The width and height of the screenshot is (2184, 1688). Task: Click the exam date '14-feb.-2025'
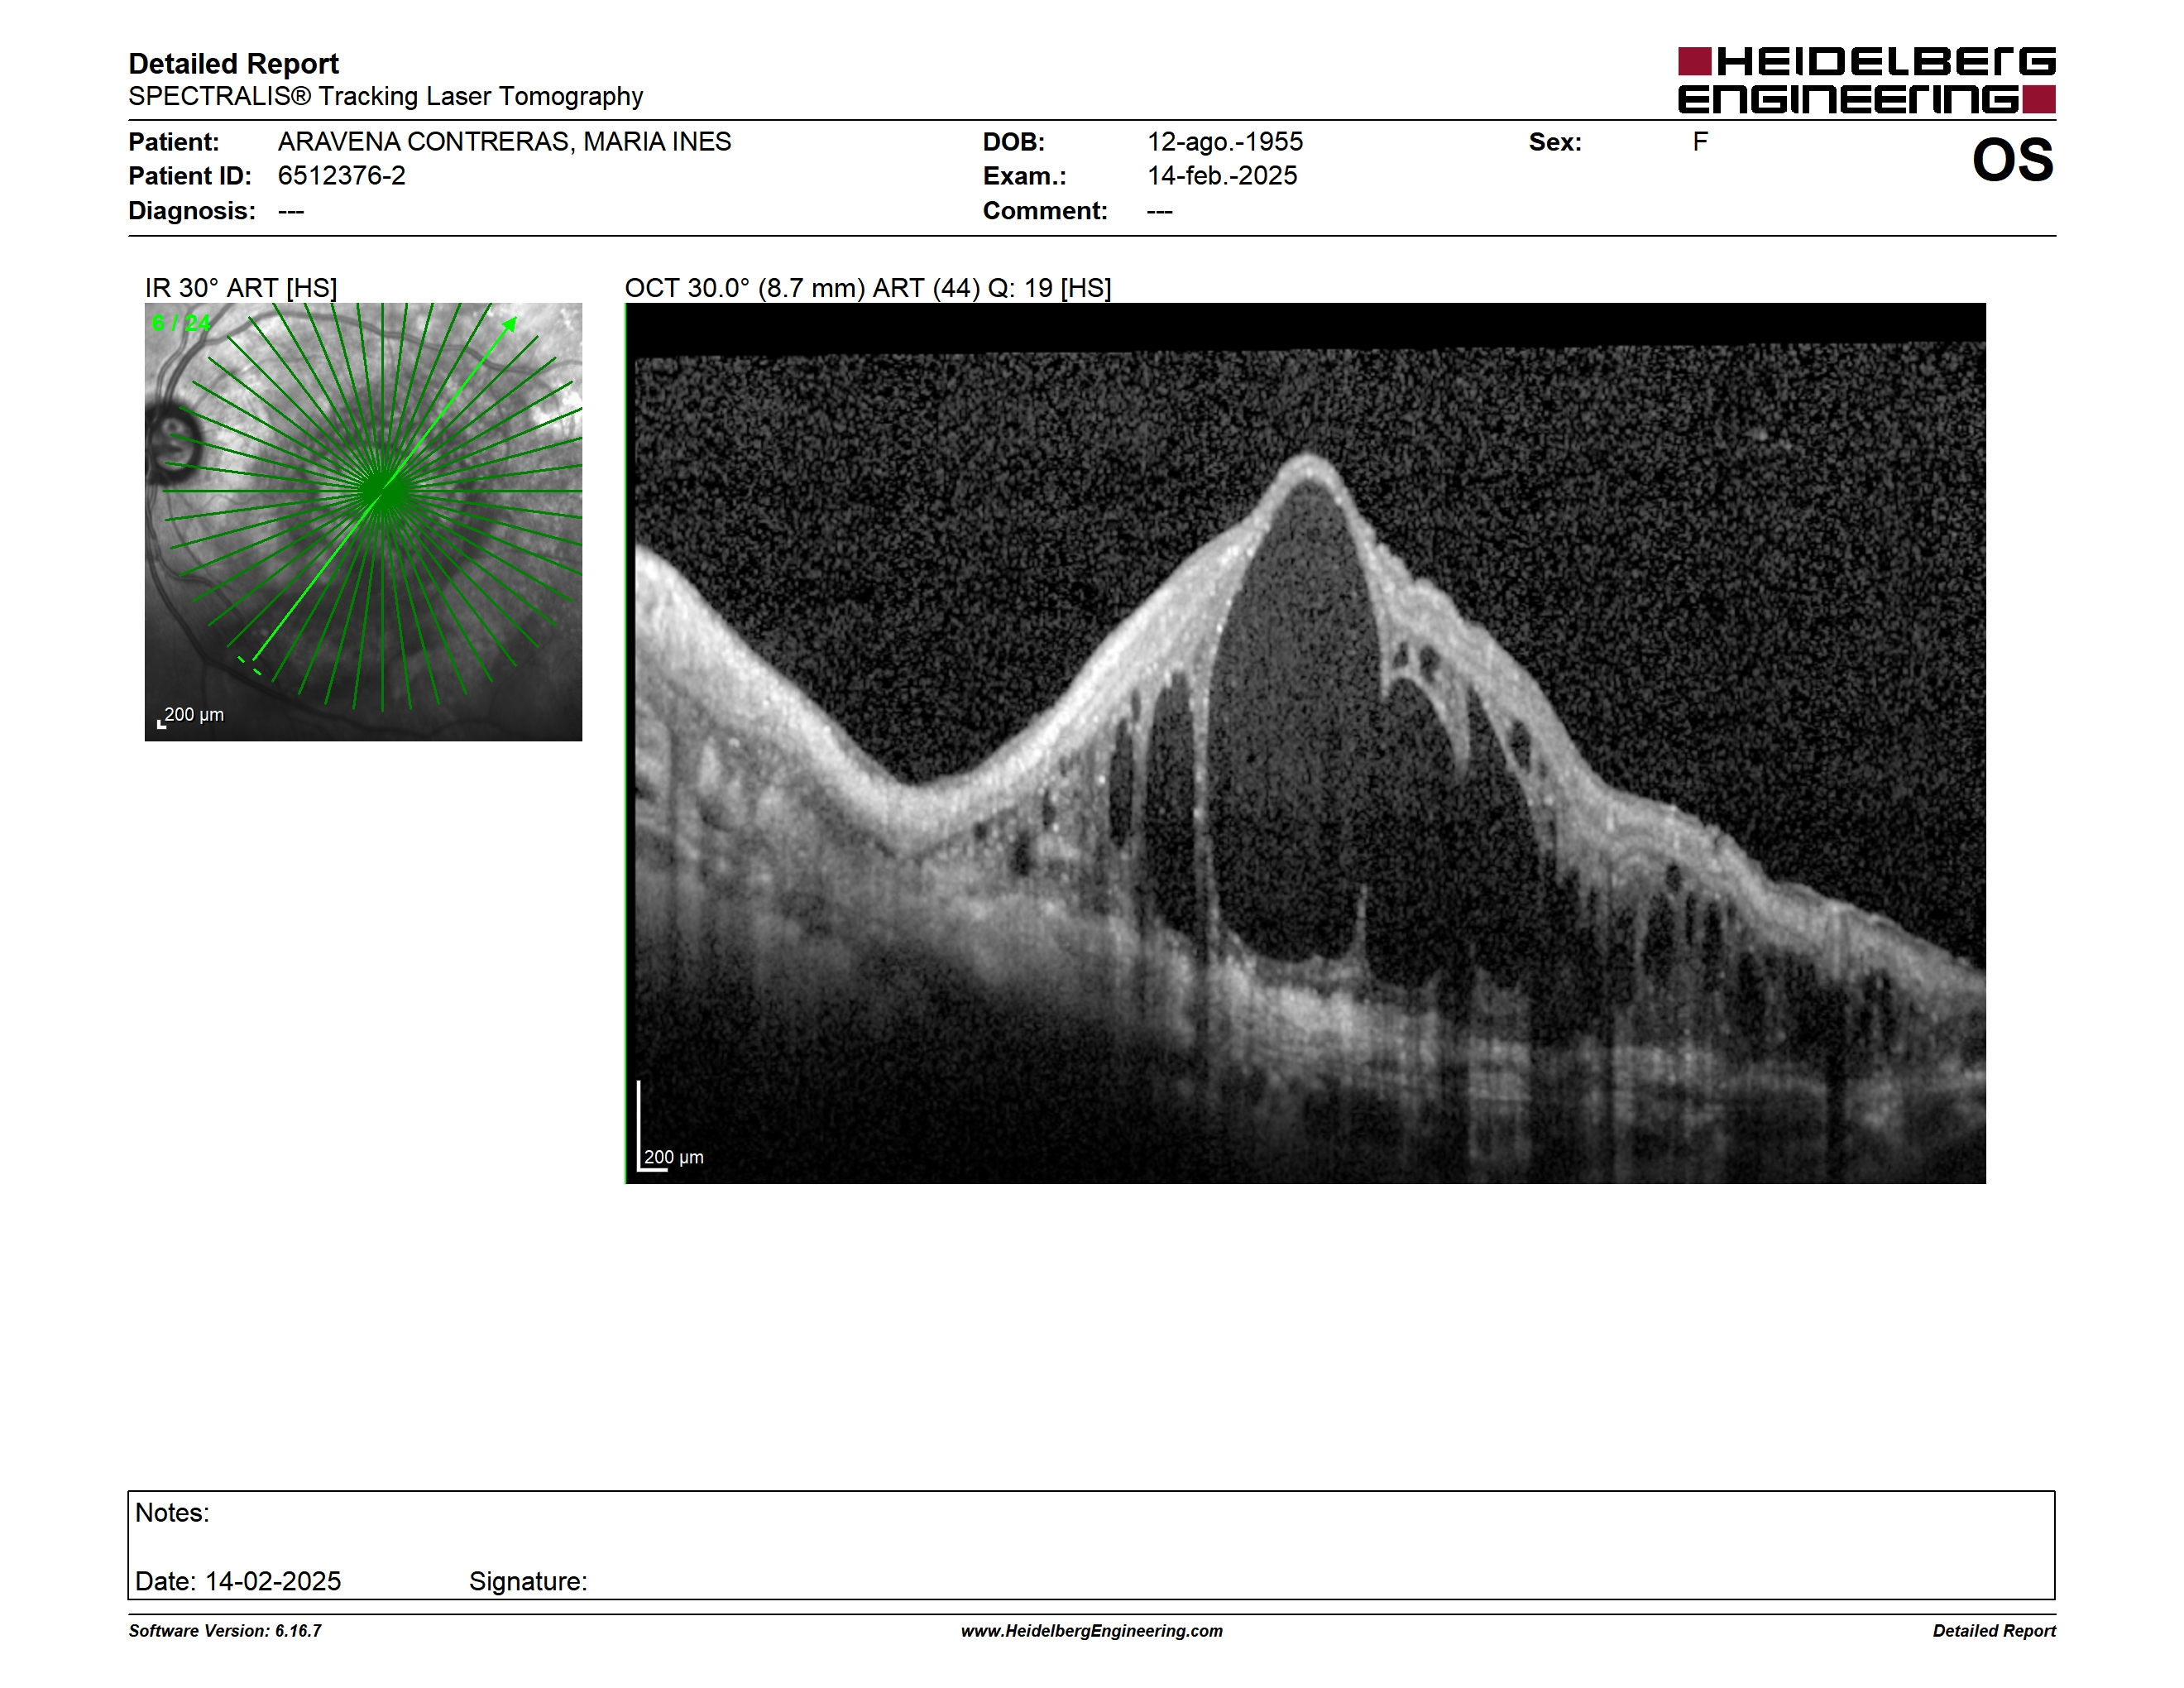(x=1222, y=175)
